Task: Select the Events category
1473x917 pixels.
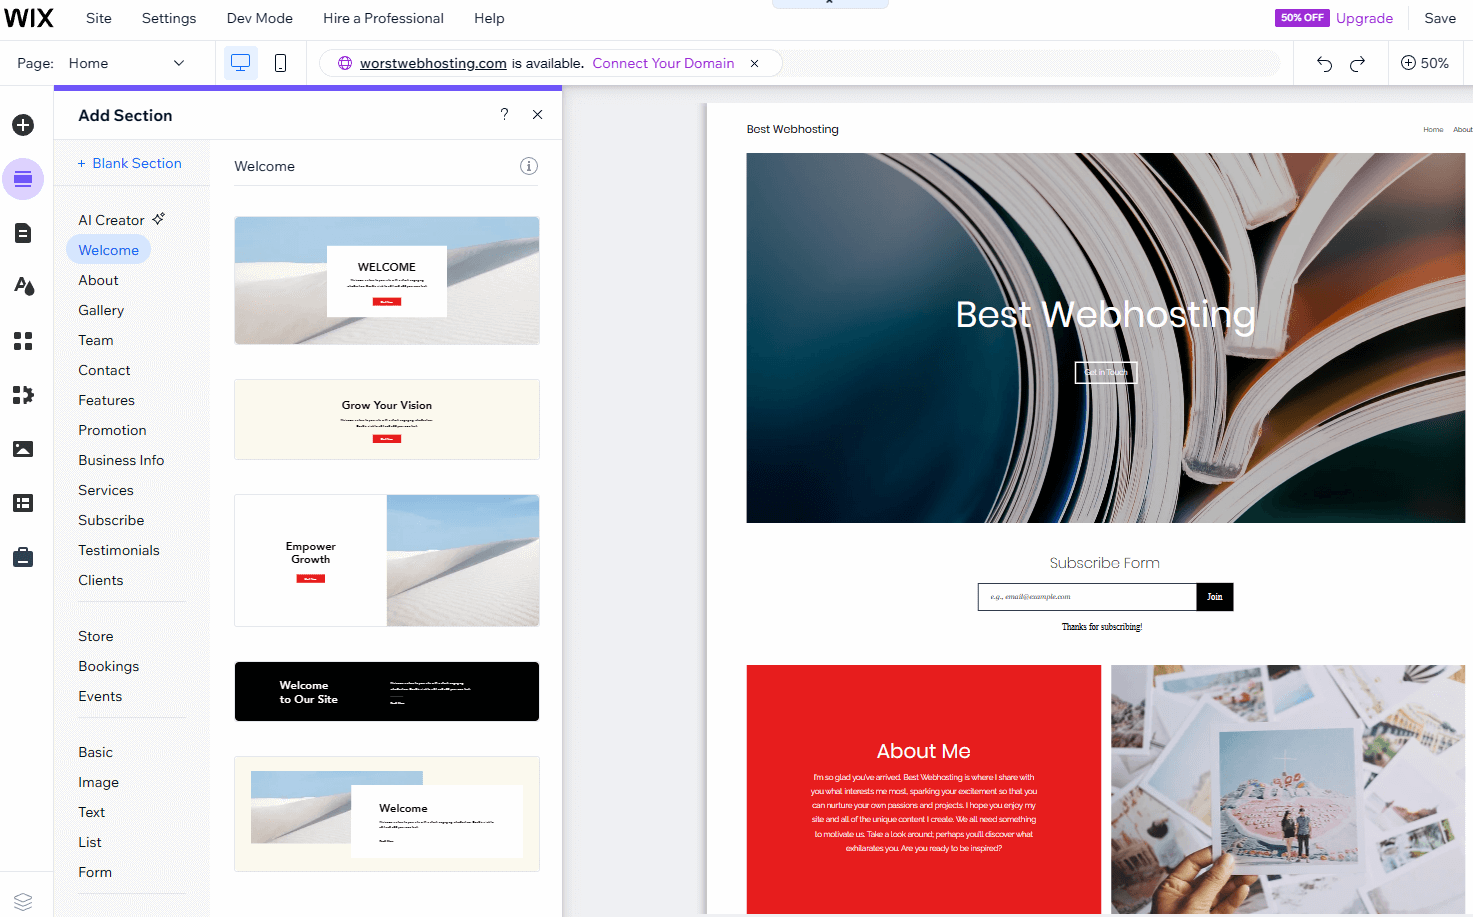Action: click(100, 696)
